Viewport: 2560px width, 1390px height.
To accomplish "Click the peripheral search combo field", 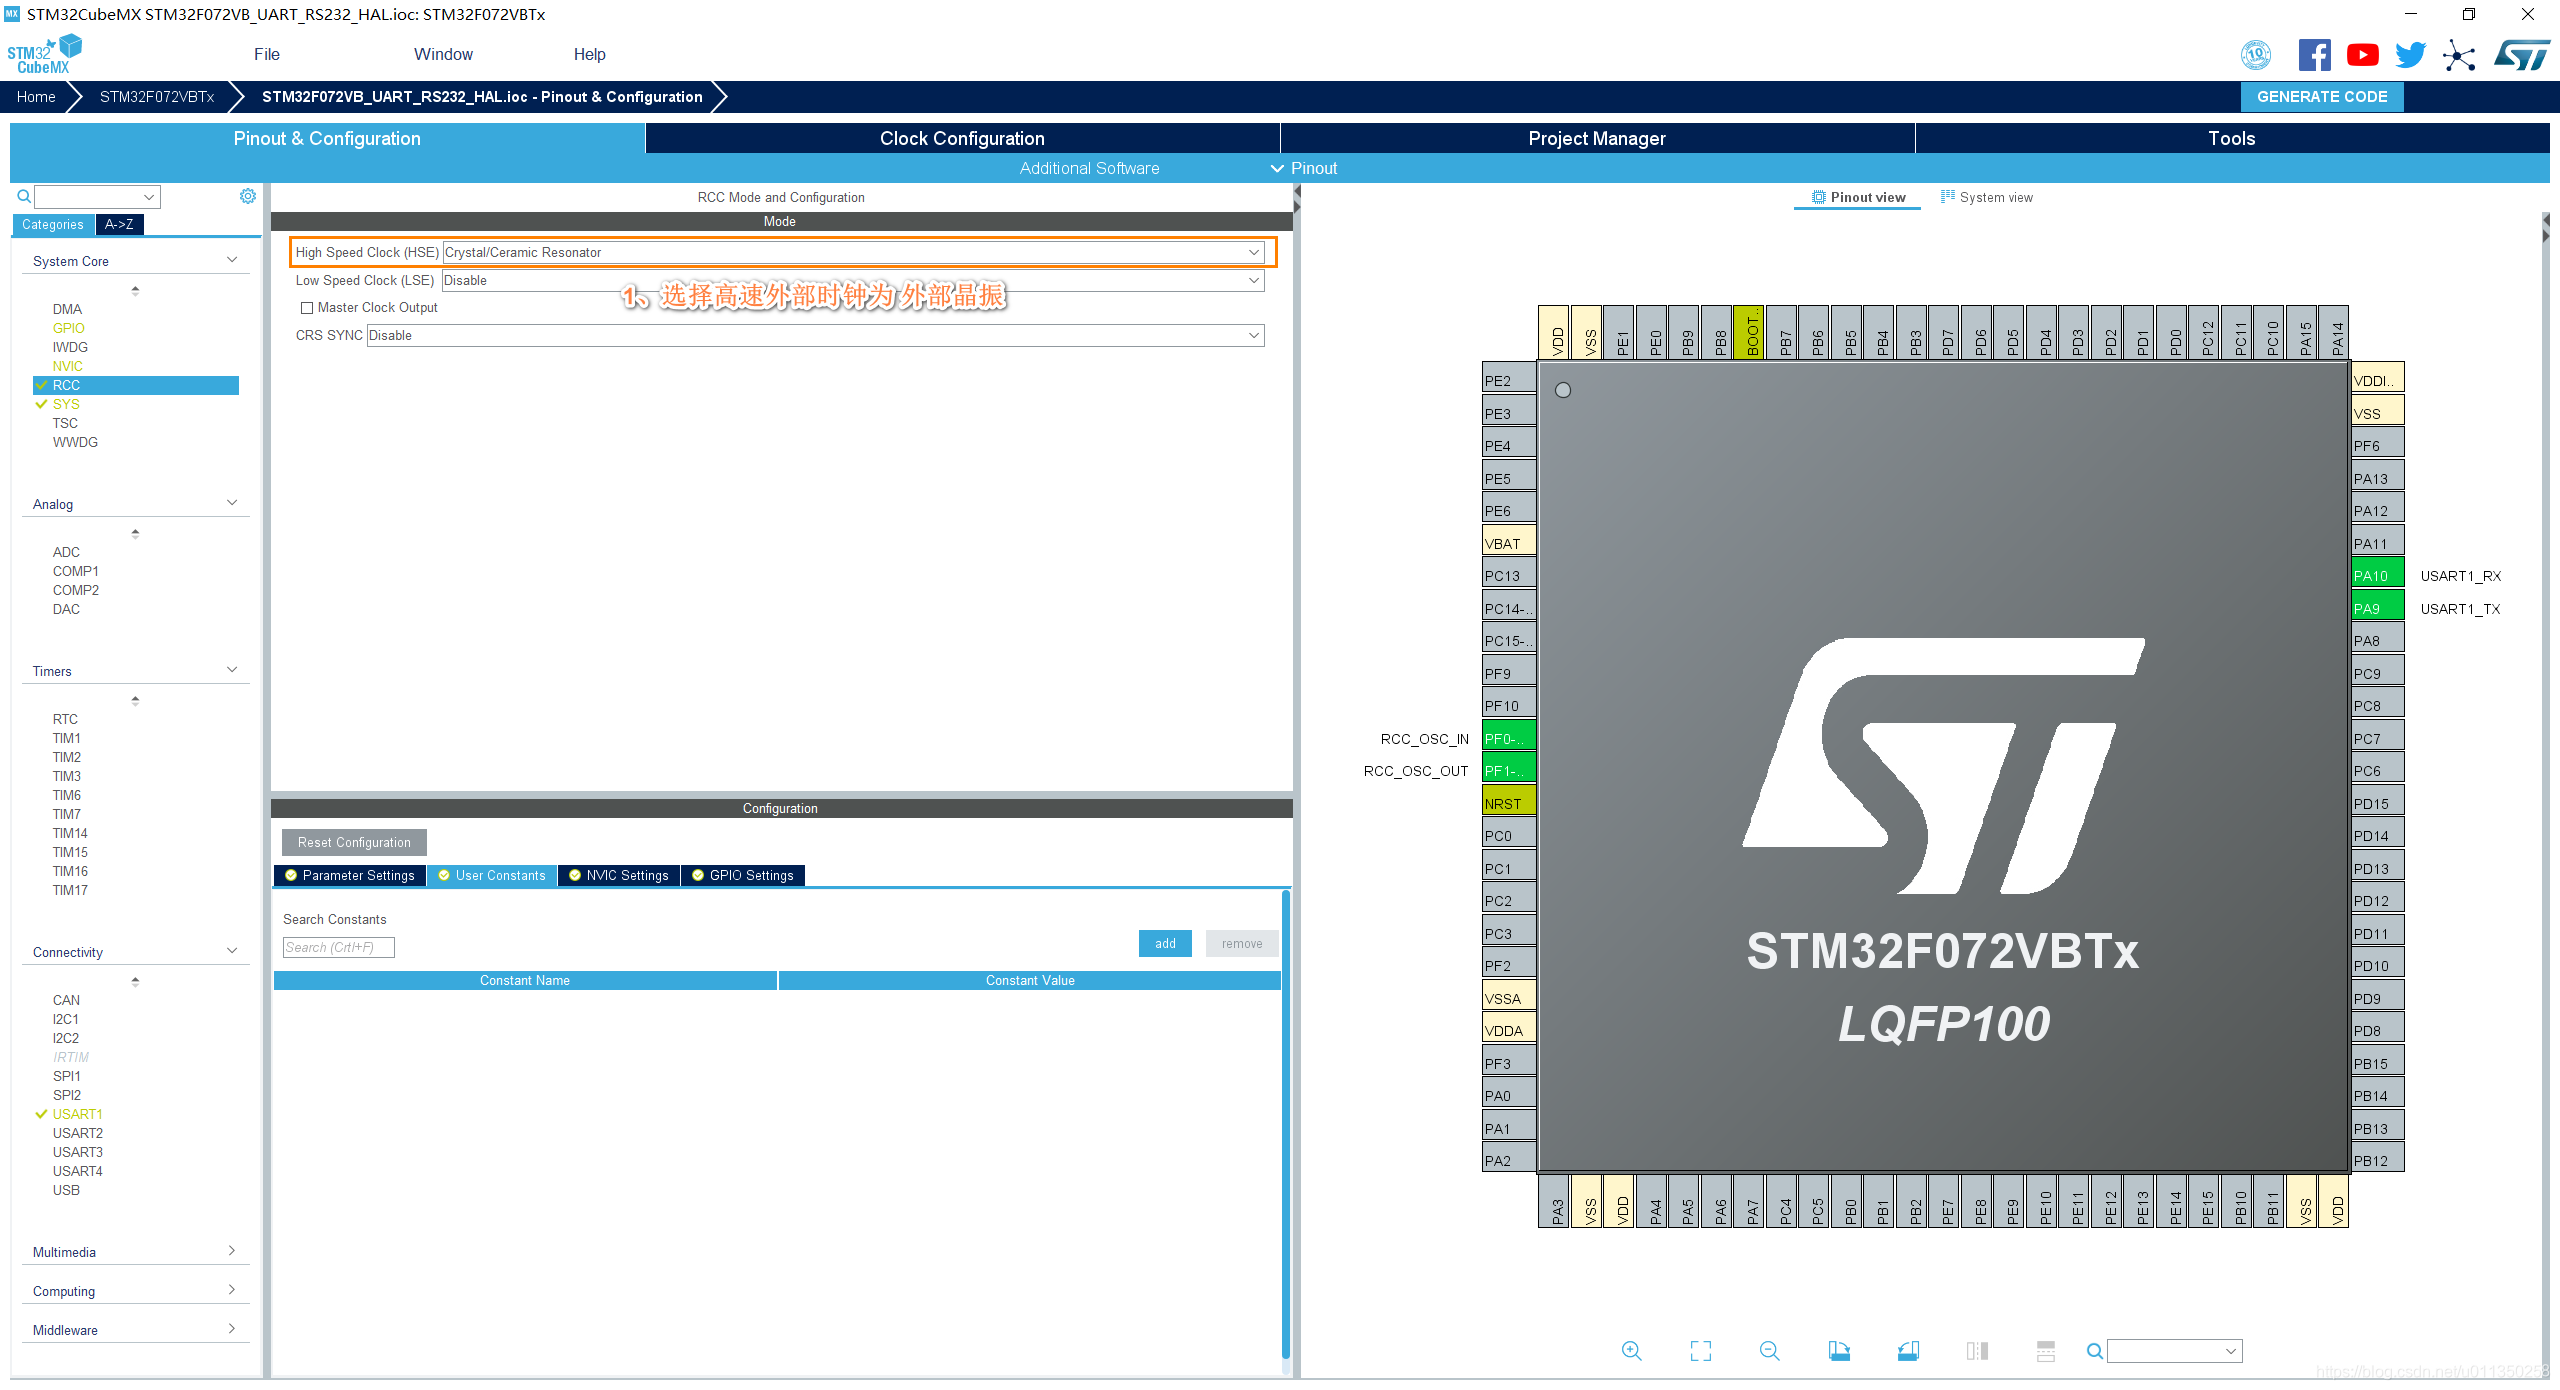I will pos(97,196).
